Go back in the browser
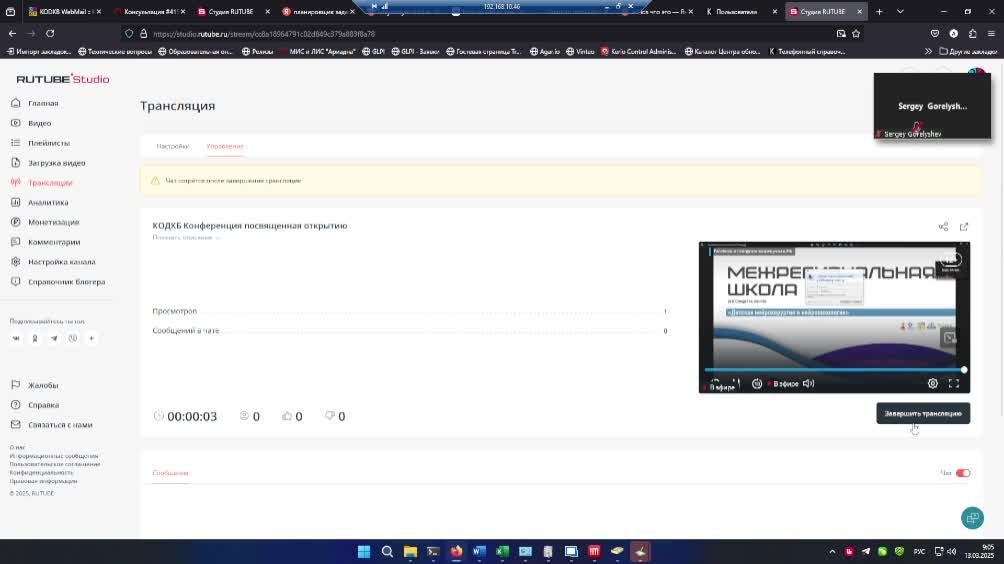This screenshot has width=1004, height=564. (x=13, y=33)
